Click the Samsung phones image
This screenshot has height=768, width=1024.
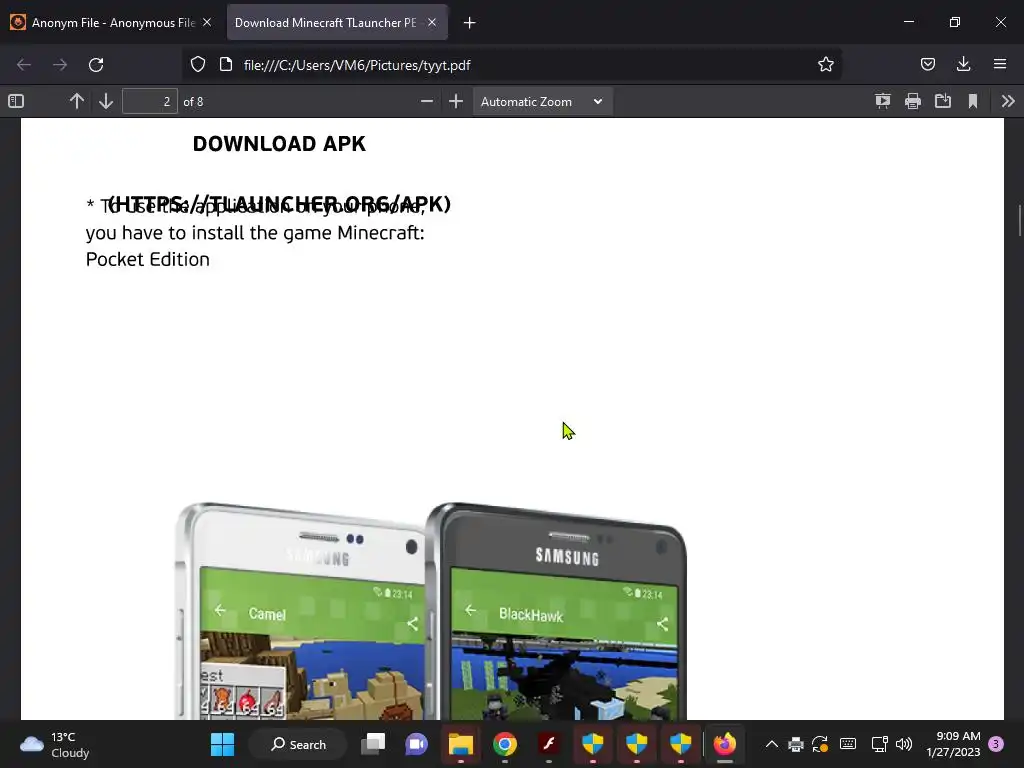click(x=431, y=611)
